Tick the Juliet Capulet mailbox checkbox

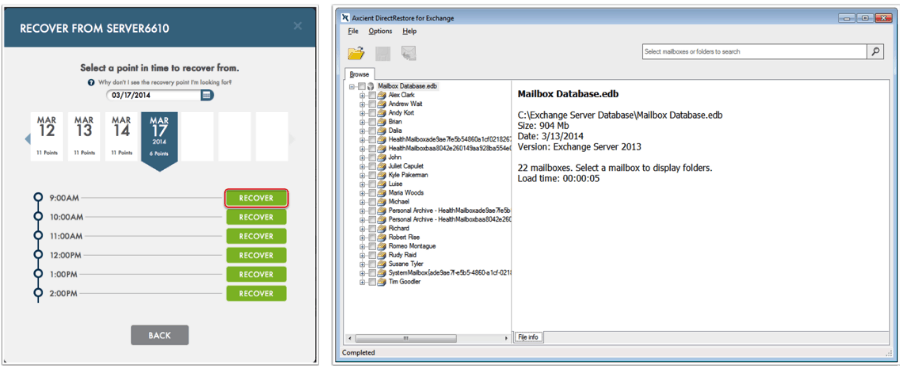tap(372, 166)
